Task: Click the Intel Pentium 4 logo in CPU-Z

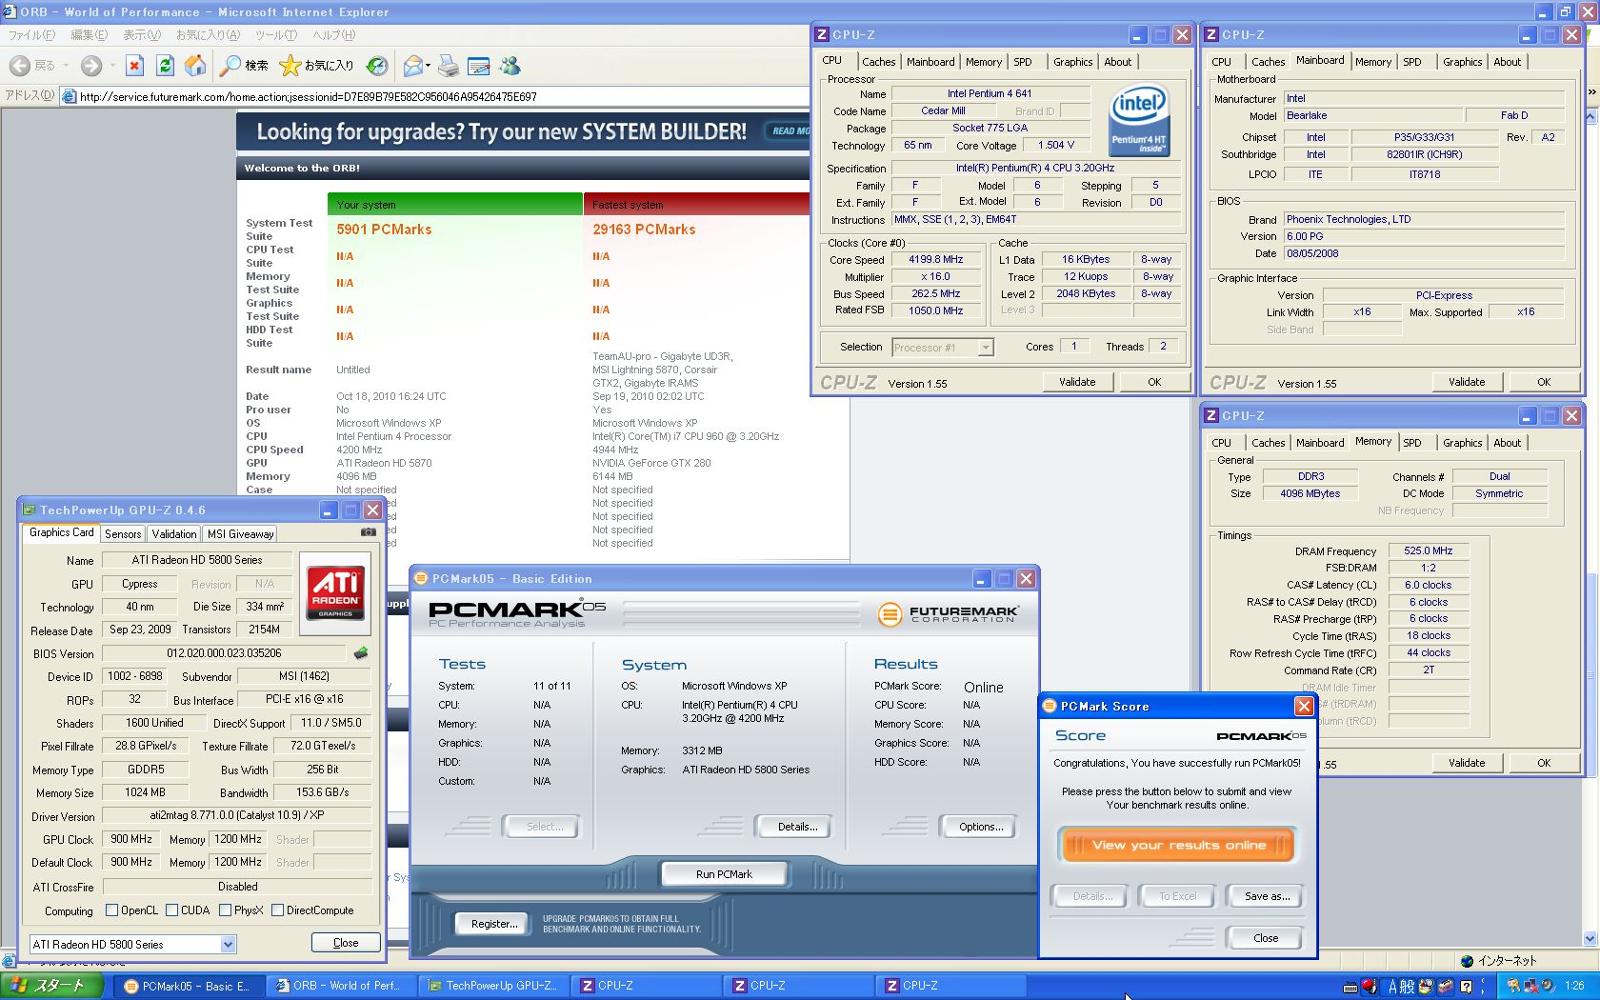Action: point(1139,121)
